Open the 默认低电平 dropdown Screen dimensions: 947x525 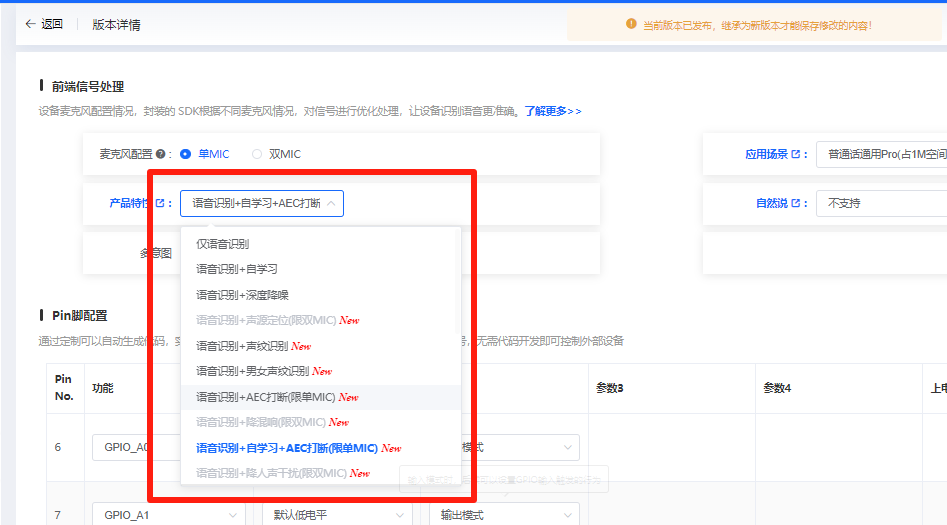[337, 515]
